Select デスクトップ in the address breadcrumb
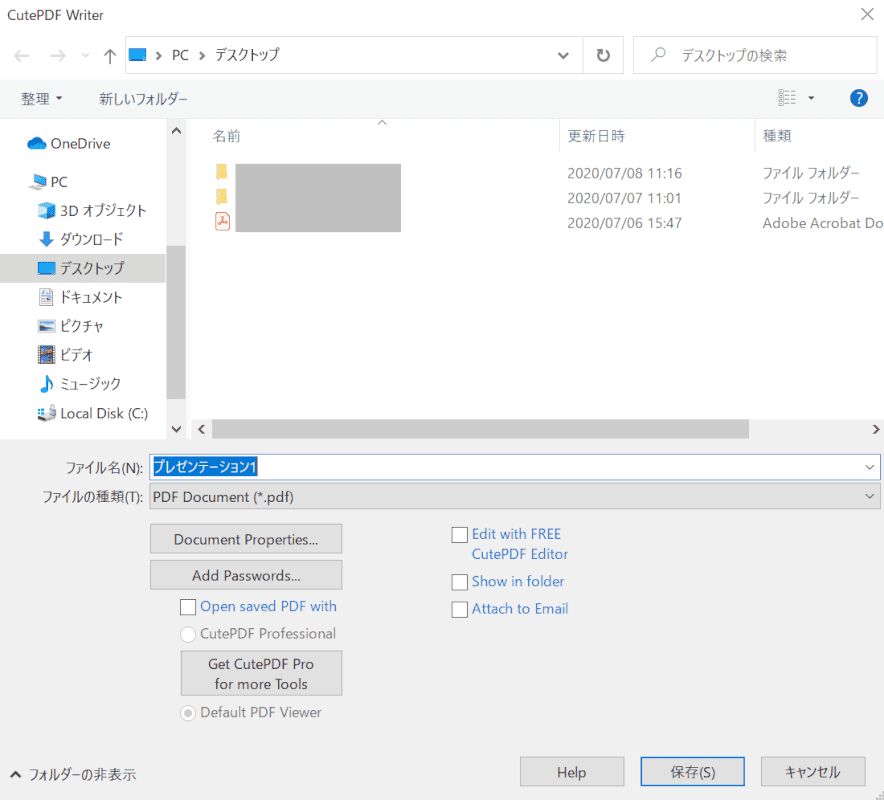 pos(247,55)
